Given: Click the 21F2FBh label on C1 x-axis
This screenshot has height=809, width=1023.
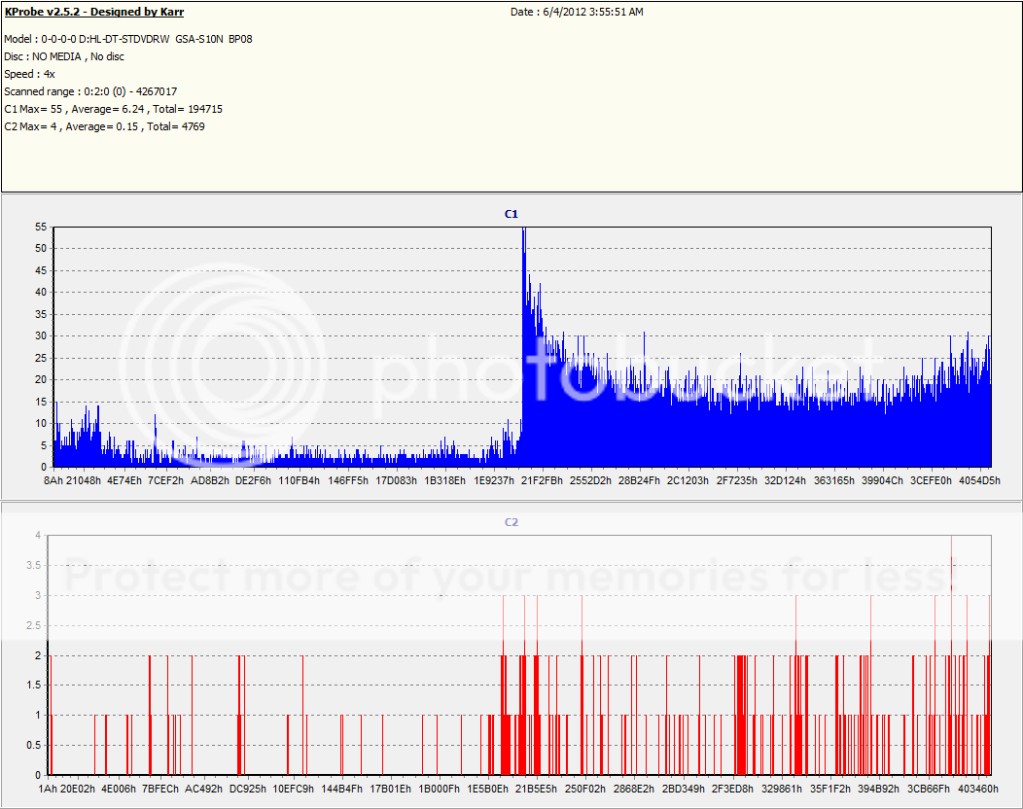Looking at the screenshot, I should click(544, 481).
